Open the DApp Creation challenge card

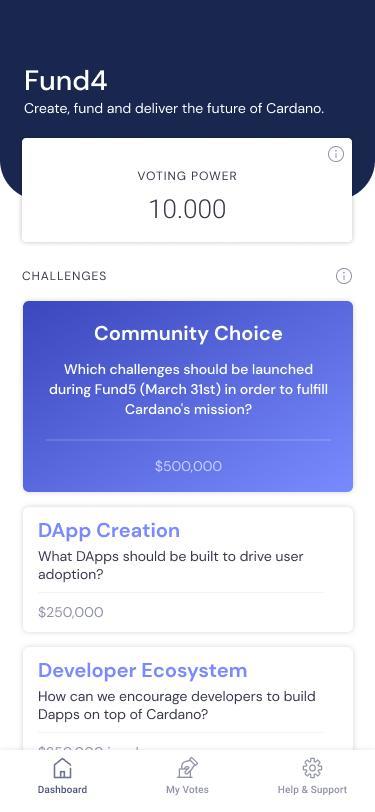click(x=187, y=569)
